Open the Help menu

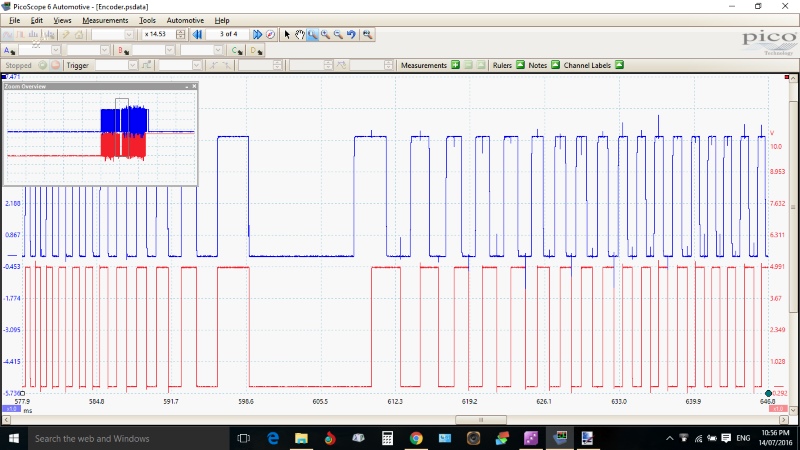coord(221,20)
